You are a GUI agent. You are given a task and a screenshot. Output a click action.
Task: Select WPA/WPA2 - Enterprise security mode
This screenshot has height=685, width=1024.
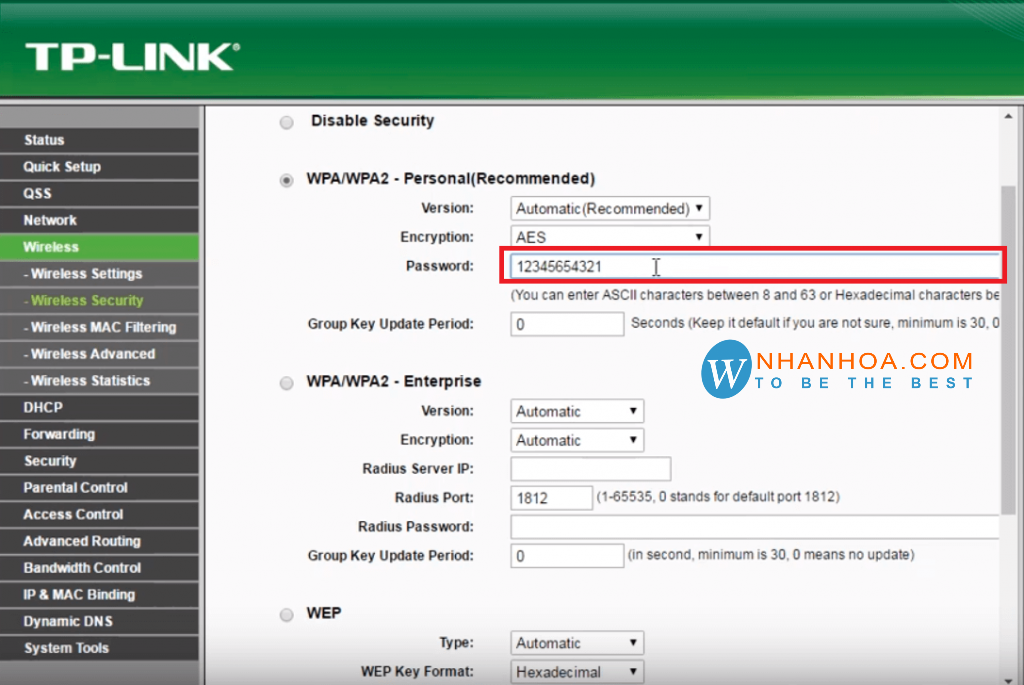point(286,382)
